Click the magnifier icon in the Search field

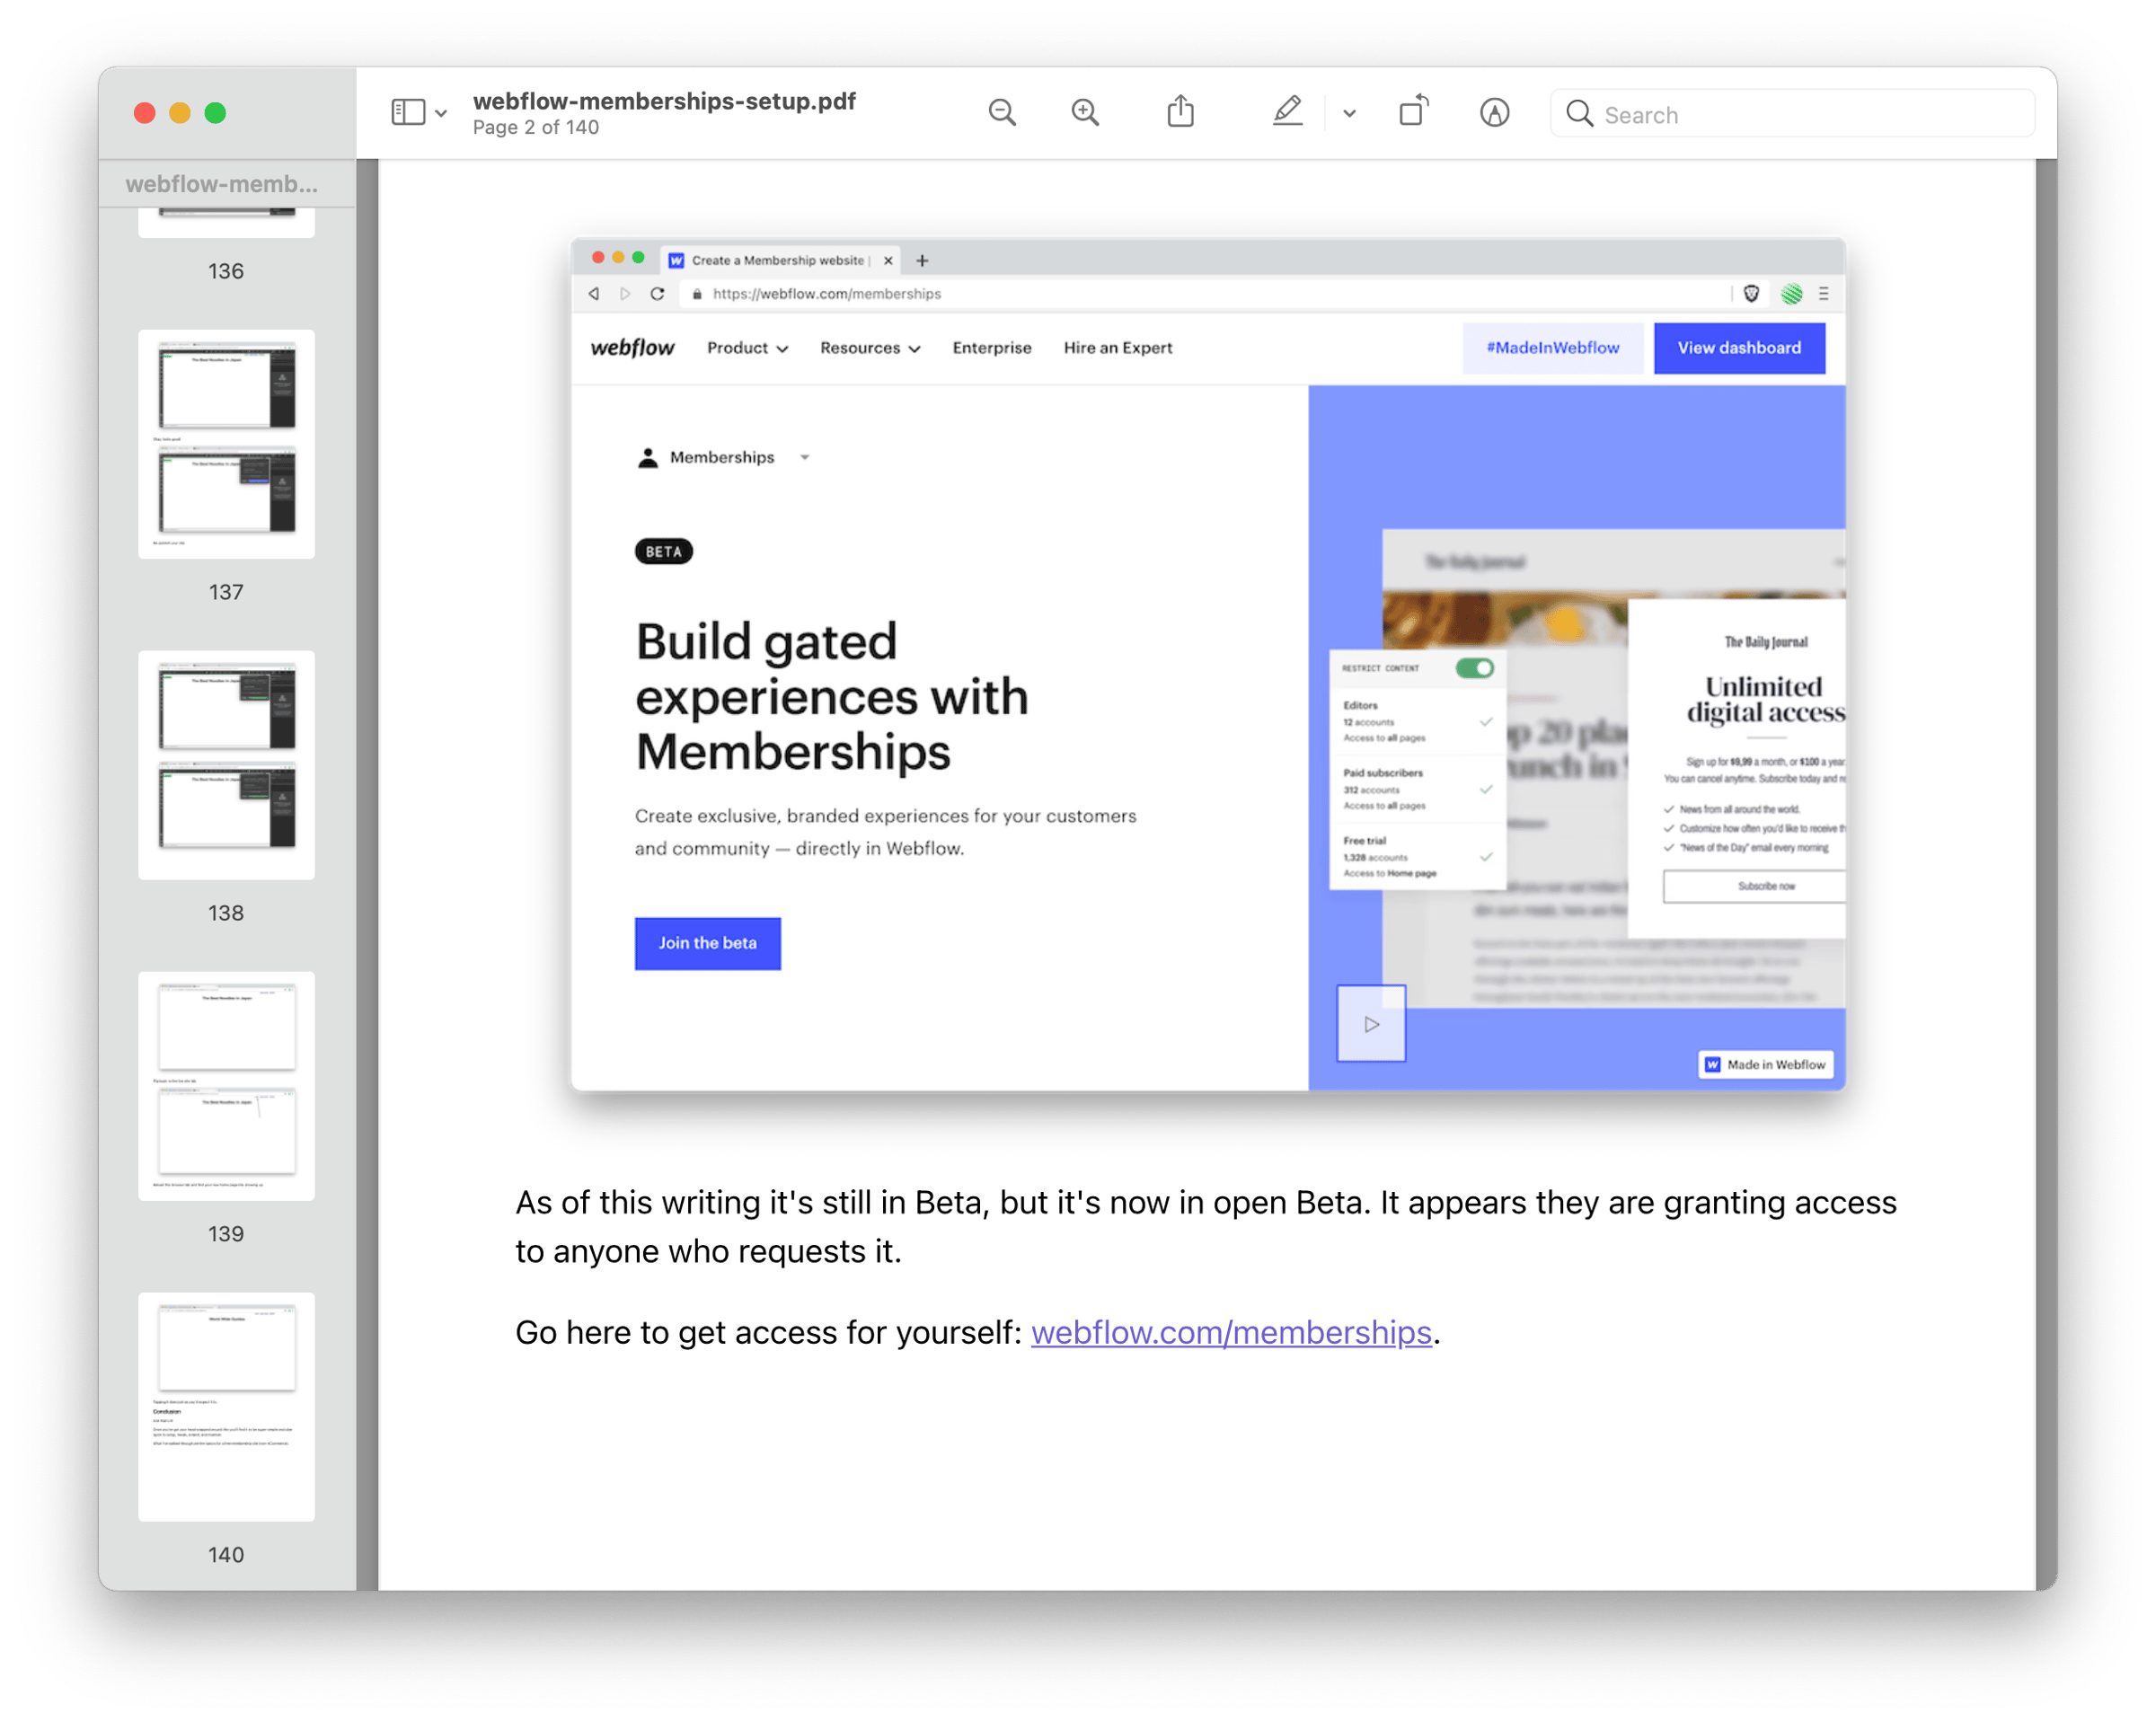tap(1579, 113)
